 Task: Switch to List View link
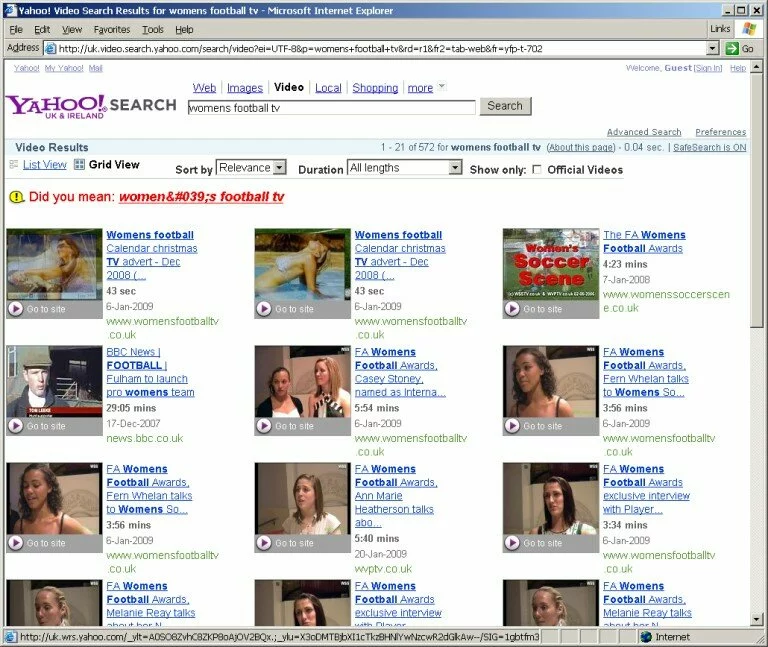point(45,165)
